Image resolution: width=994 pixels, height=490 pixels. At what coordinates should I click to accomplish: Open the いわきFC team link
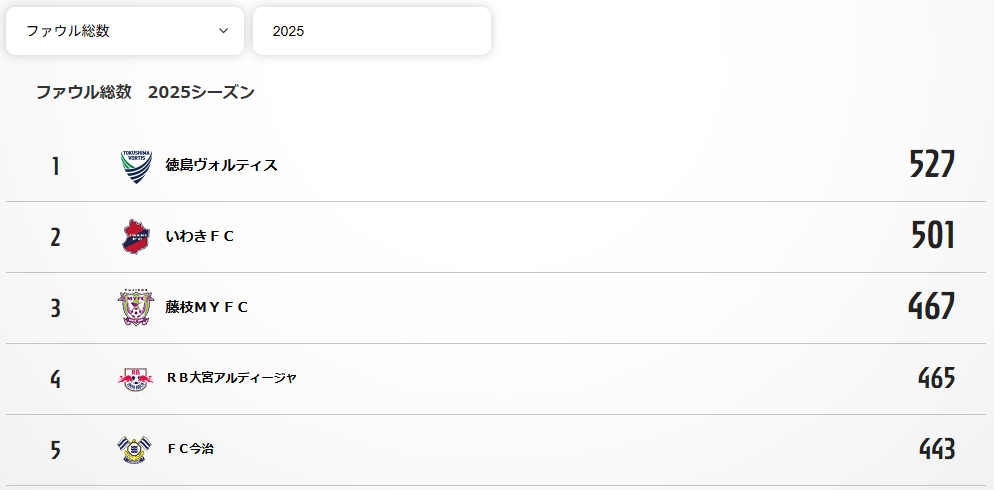coord(200,237)
